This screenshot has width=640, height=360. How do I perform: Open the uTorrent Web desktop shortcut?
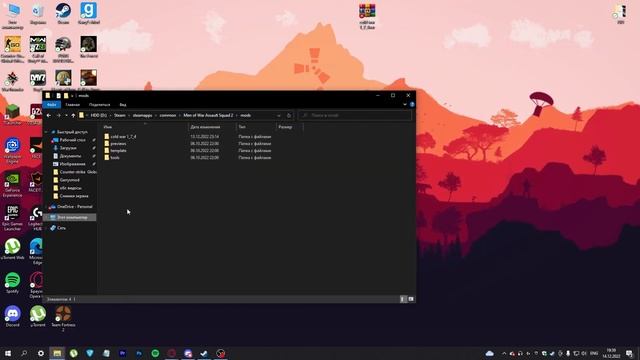(13, 249)
